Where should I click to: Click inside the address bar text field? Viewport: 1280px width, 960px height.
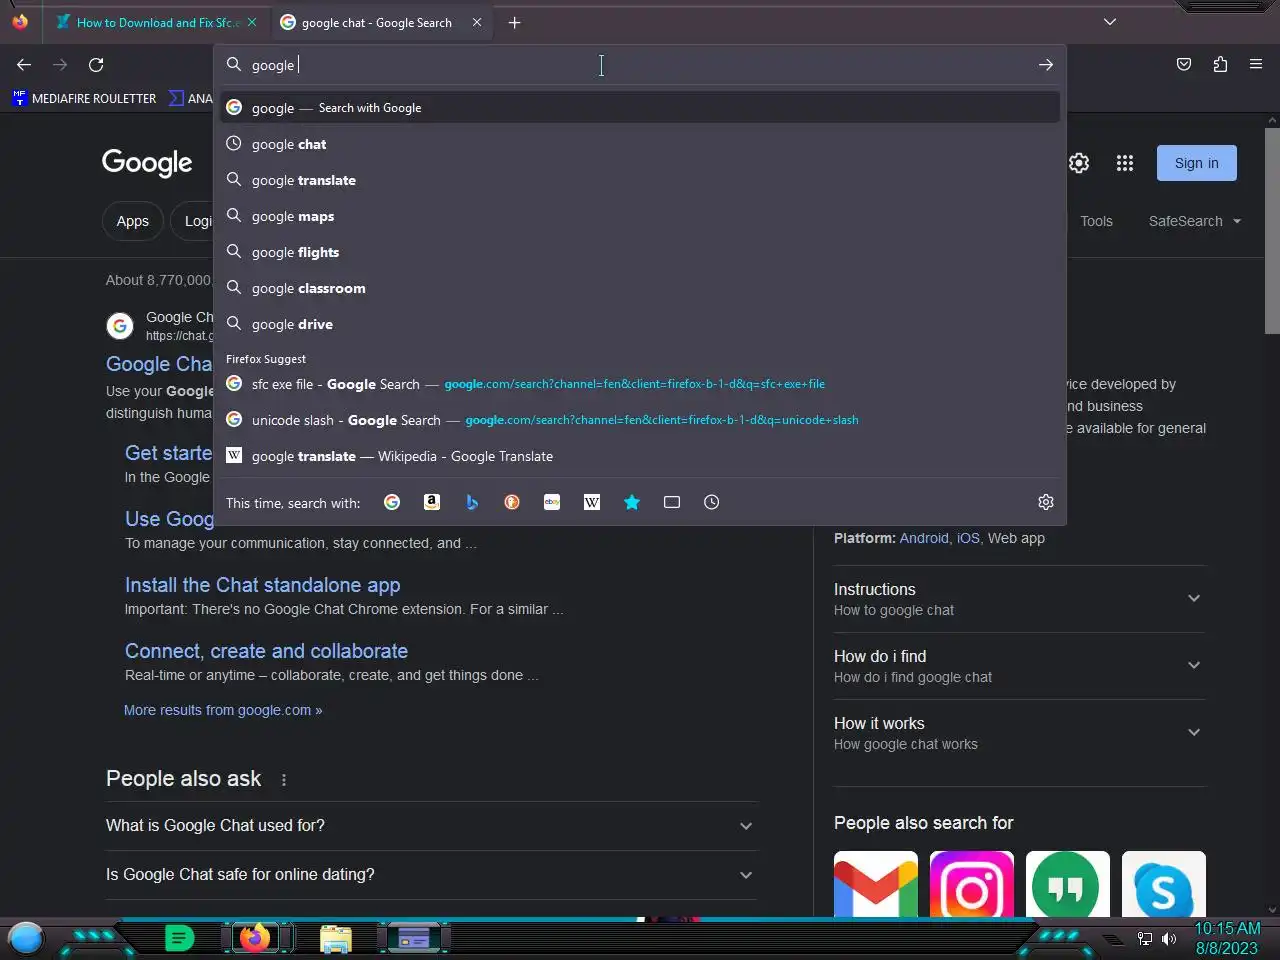point(640,65)
